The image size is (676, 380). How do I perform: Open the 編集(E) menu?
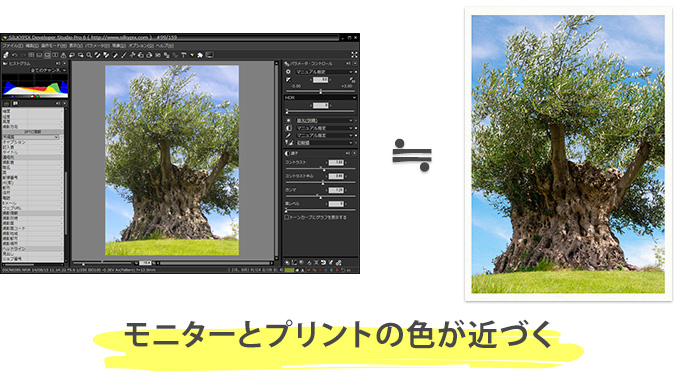[32, 46]
